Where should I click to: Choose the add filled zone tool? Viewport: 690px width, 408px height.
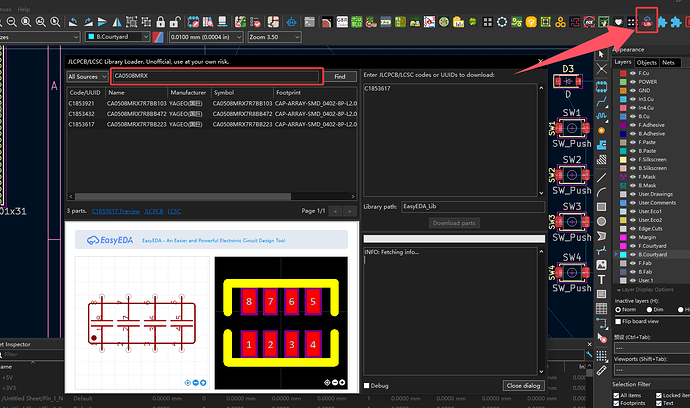click(x=602, y=145)
